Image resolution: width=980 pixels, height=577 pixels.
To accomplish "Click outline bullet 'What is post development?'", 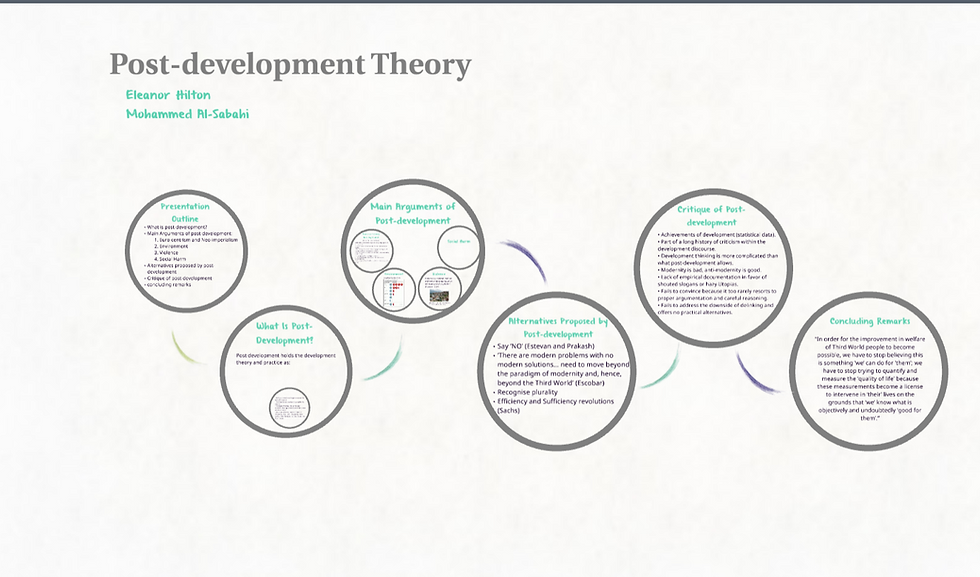I will (176, 227).
